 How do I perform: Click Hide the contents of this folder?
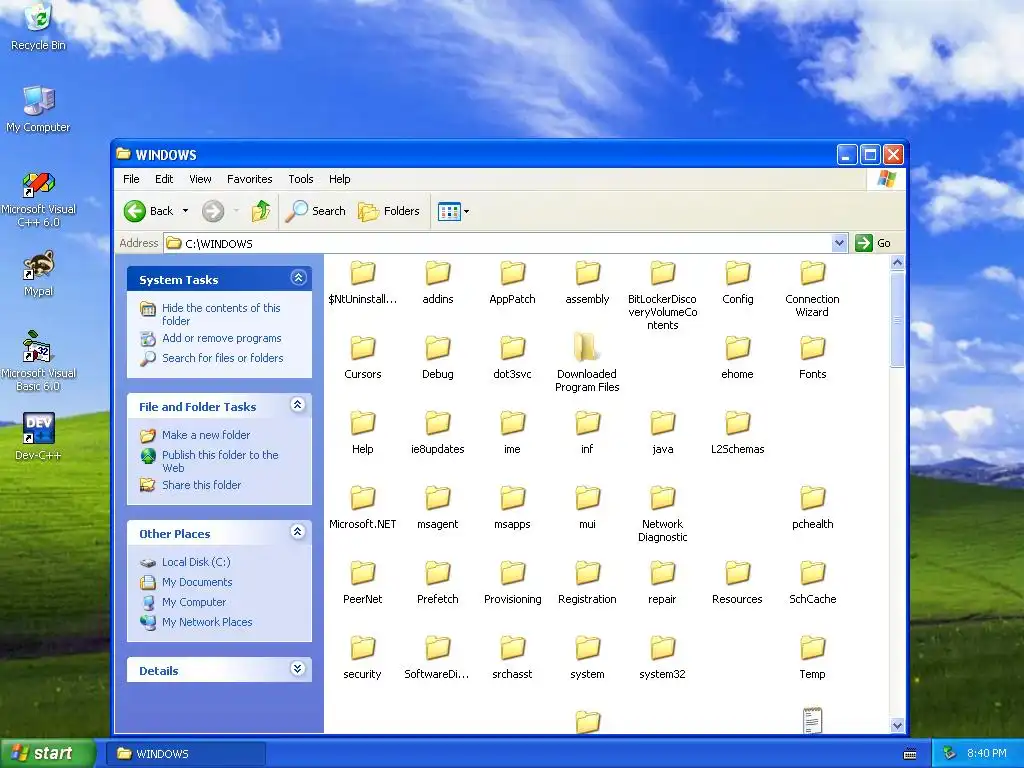(221, 314)
